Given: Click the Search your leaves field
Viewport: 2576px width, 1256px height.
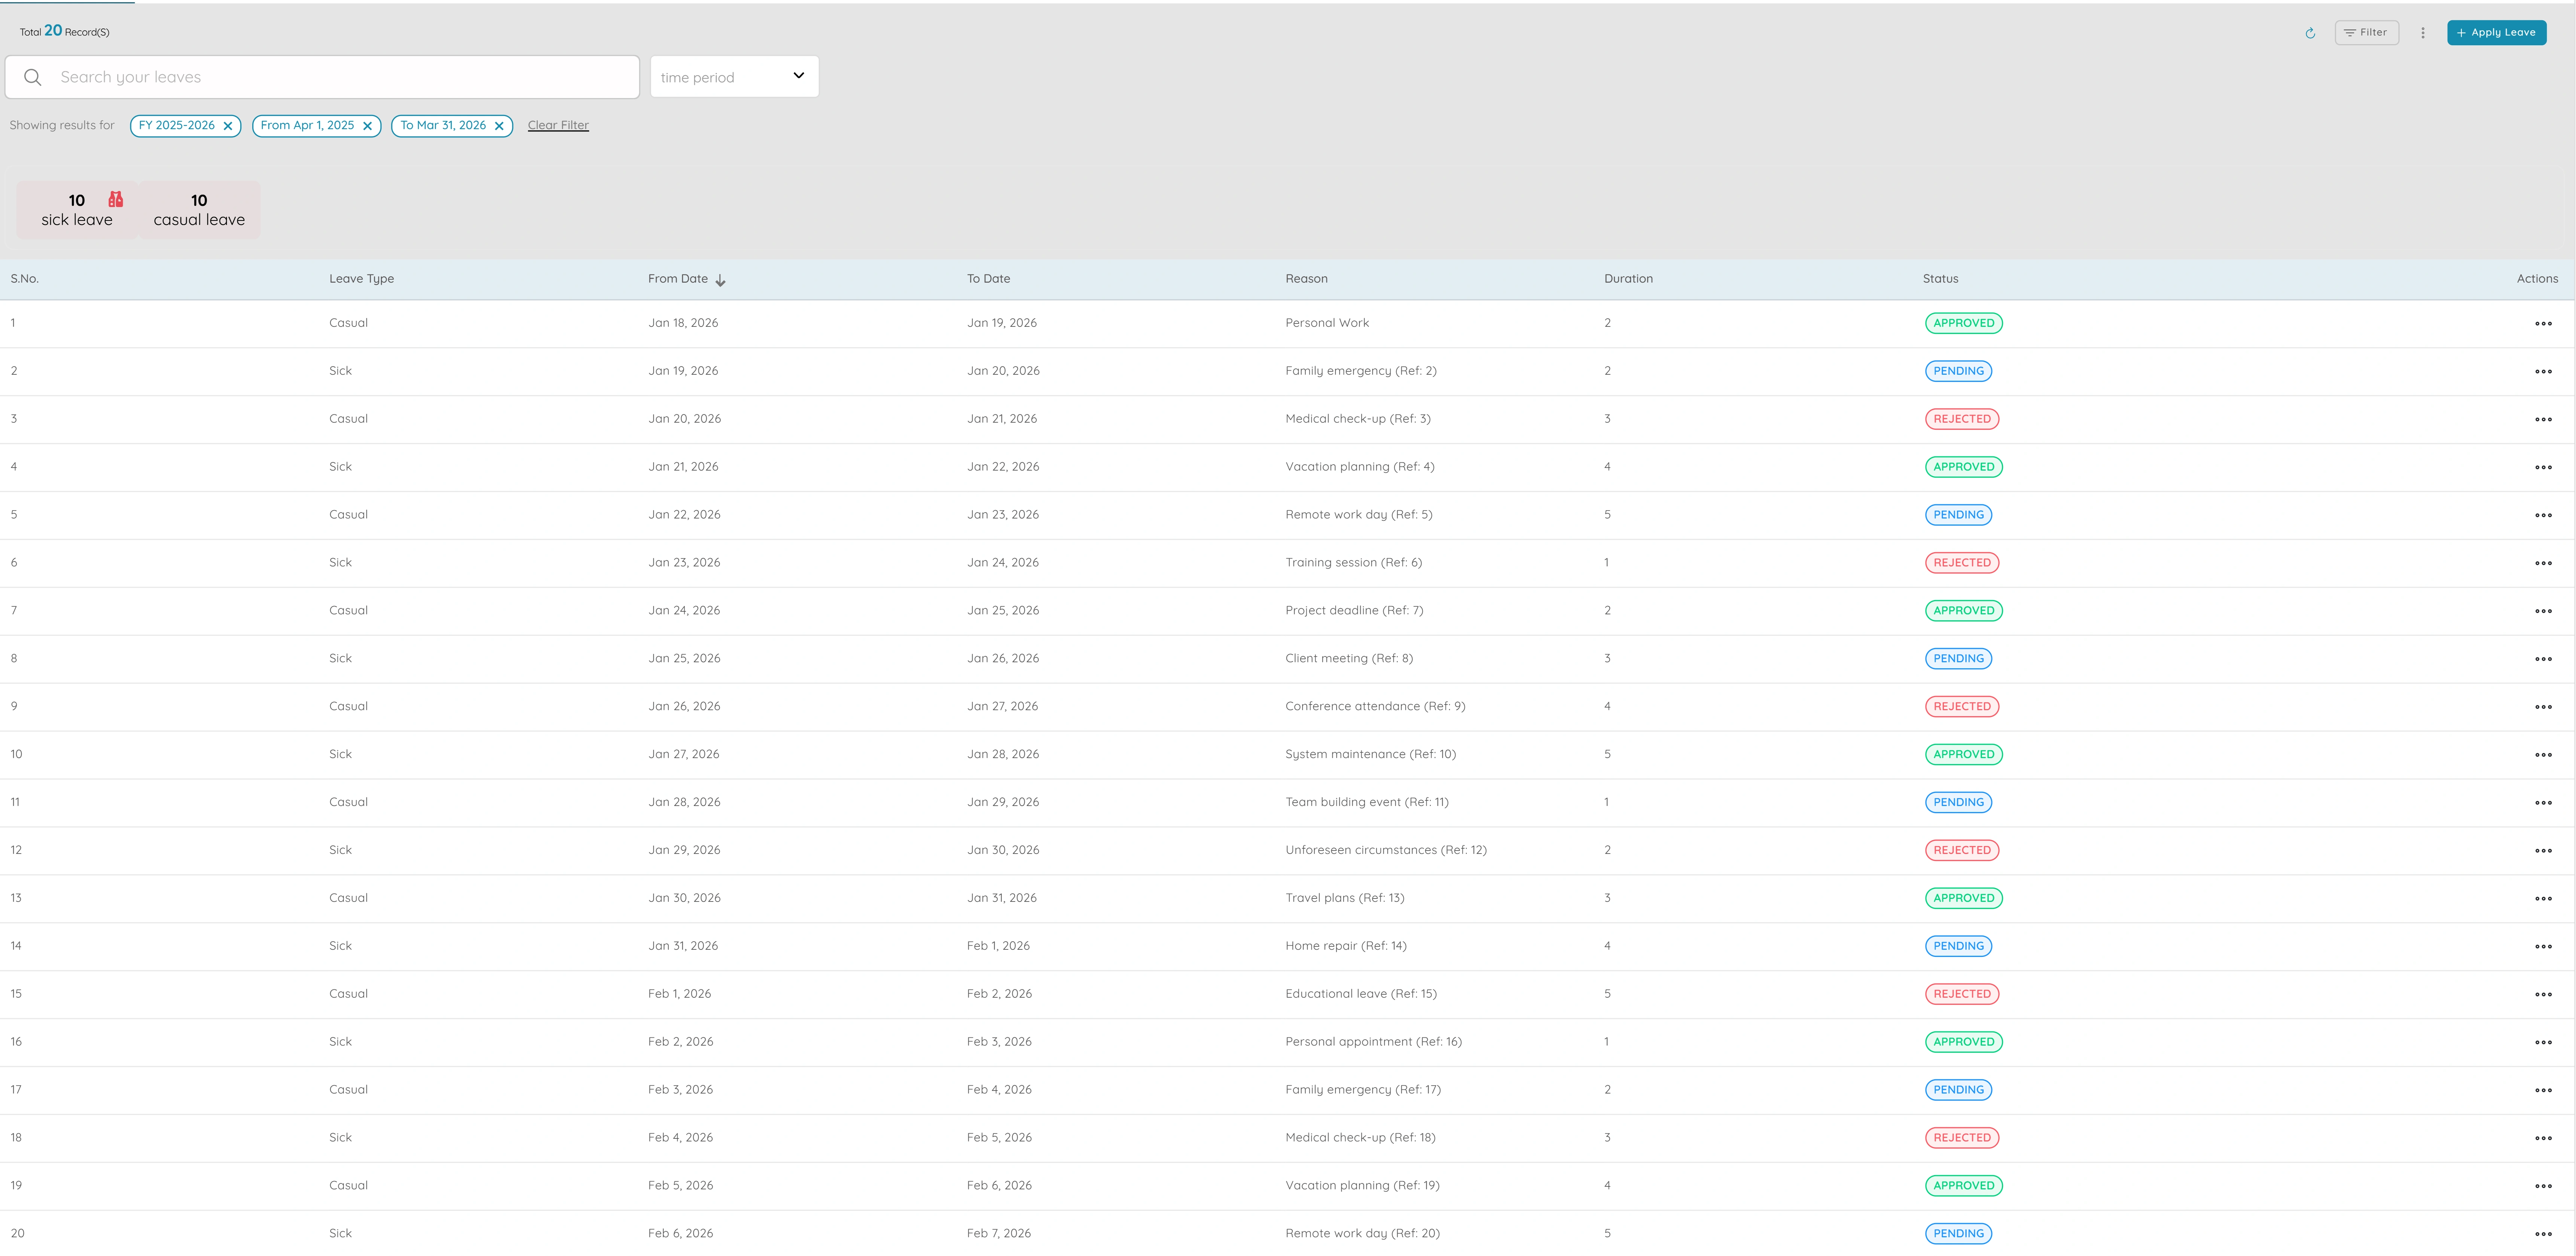Looking at the screenshot, I should [x=340, y=77].
